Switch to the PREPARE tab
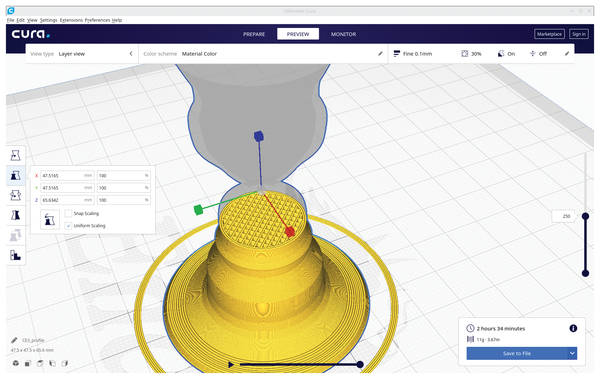Screen dimensions: 600x379 254,34
